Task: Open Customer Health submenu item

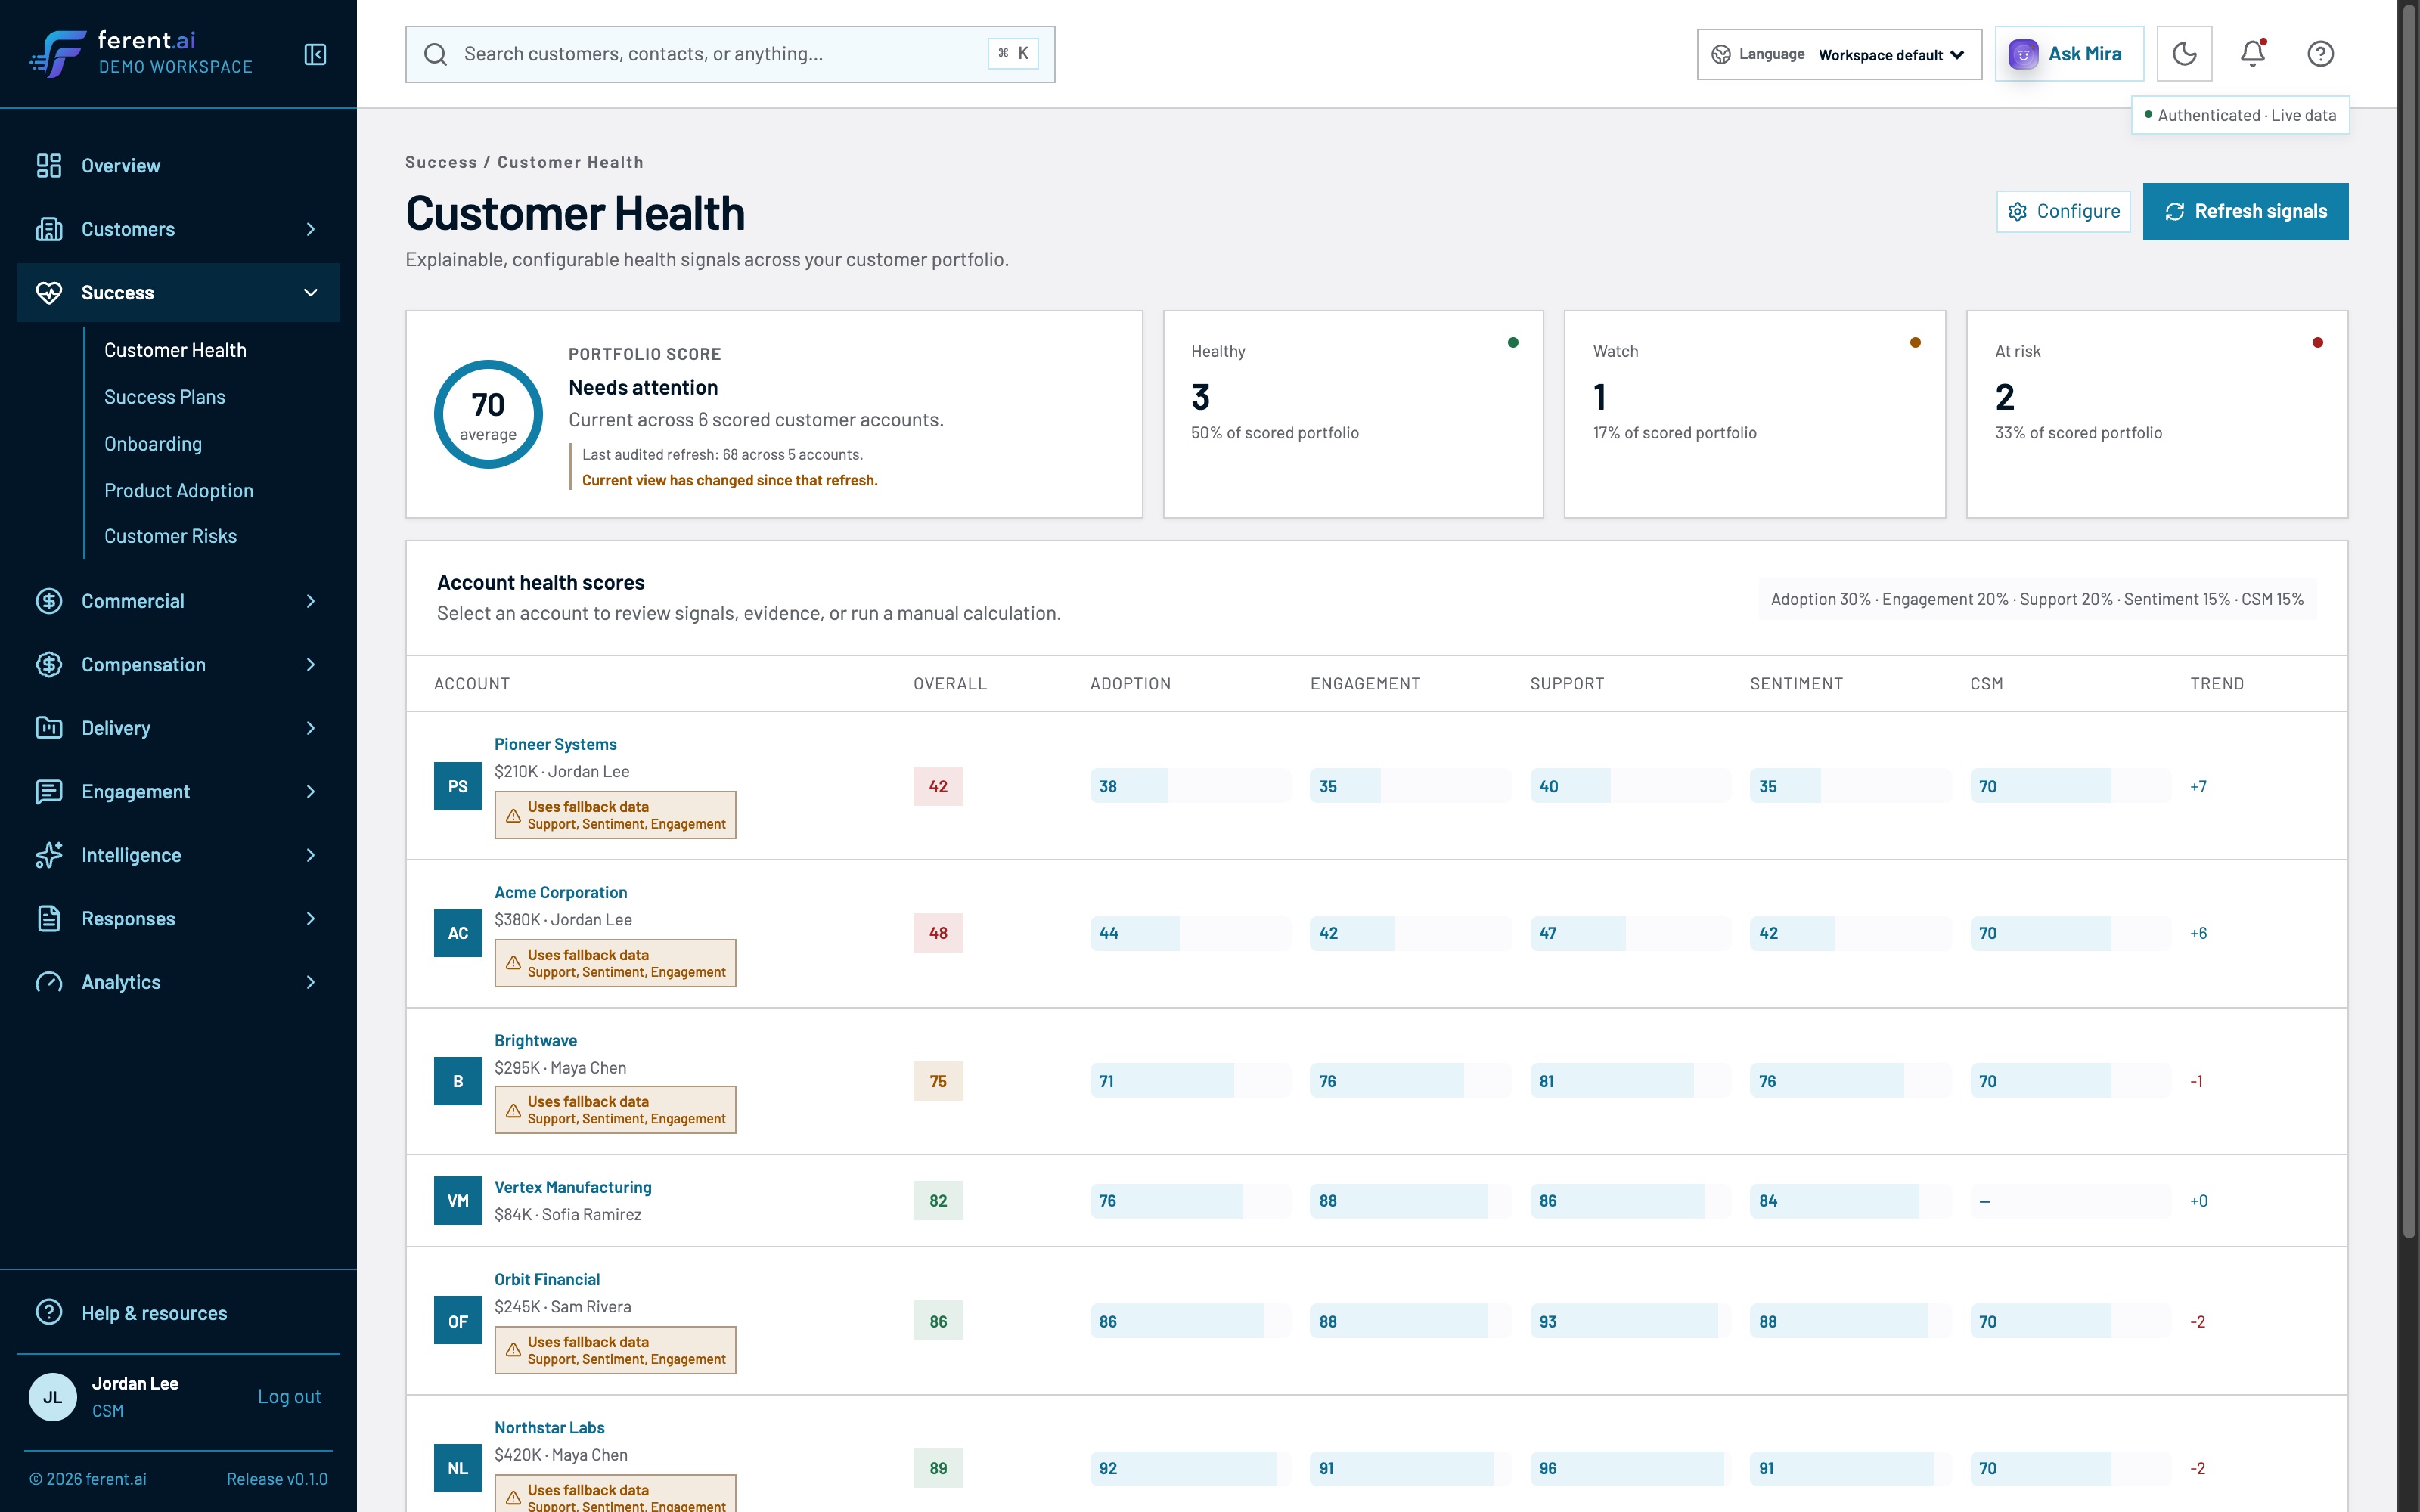Action: point(175,350)
